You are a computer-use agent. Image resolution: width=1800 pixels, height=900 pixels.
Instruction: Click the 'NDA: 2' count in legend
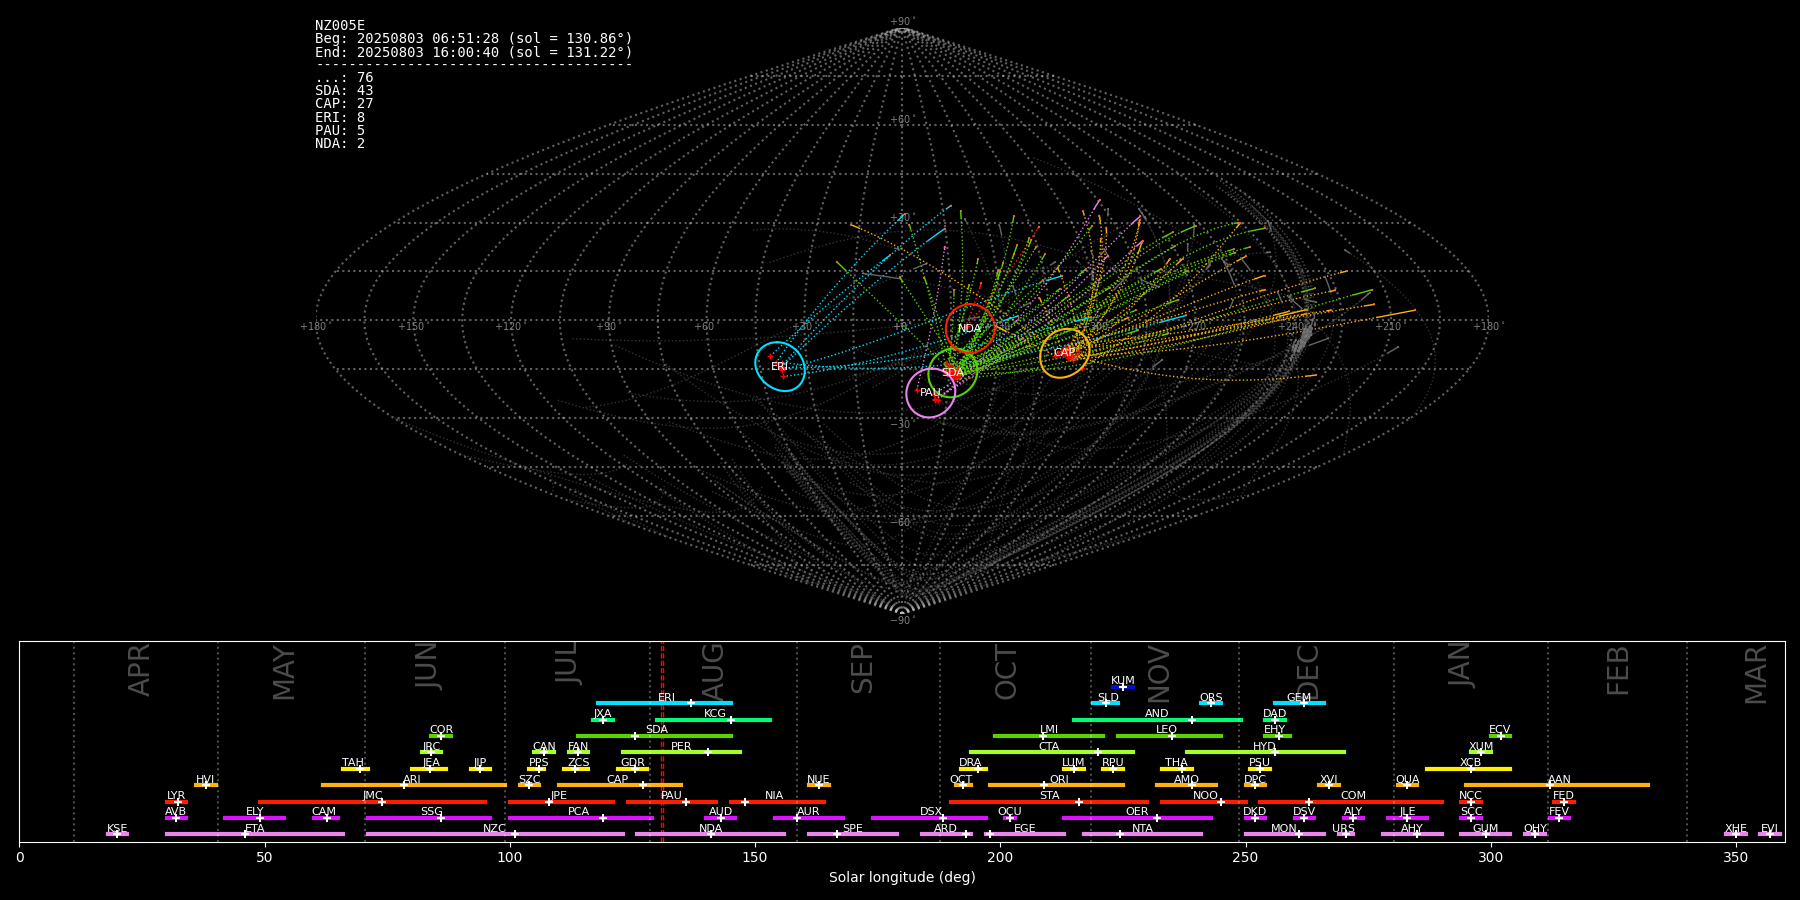coord(340,143)
